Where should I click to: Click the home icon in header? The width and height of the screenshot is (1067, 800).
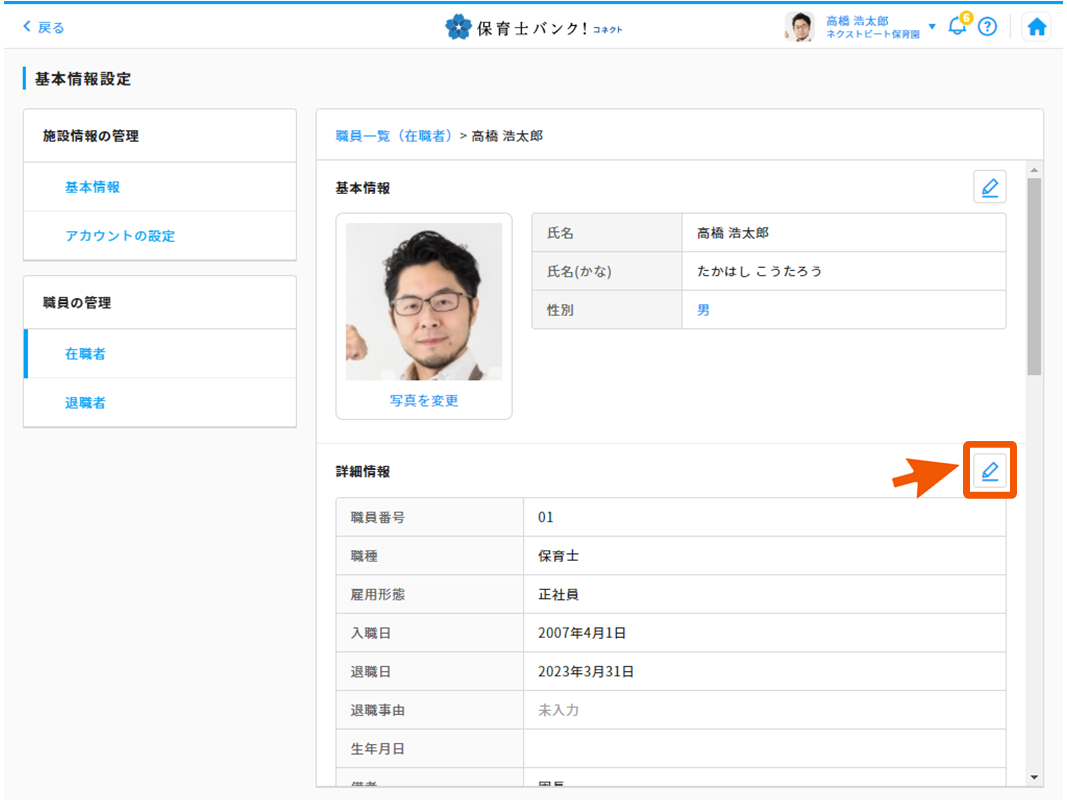click(1037, 27)
